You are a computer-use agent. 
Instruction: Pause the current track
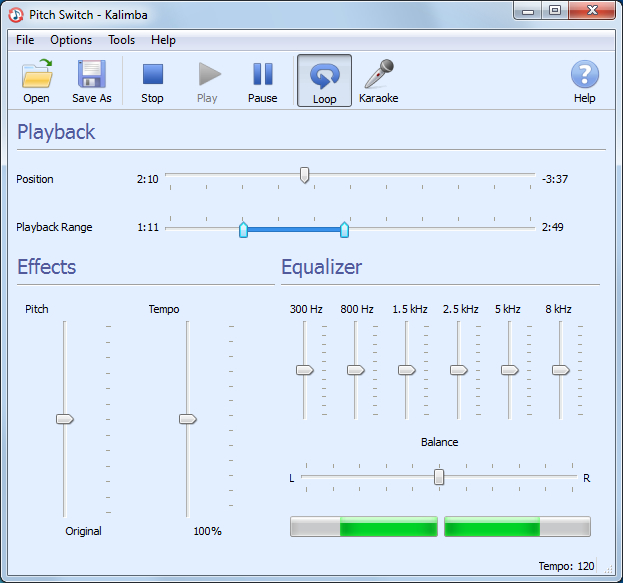click(x=262, y=81)
